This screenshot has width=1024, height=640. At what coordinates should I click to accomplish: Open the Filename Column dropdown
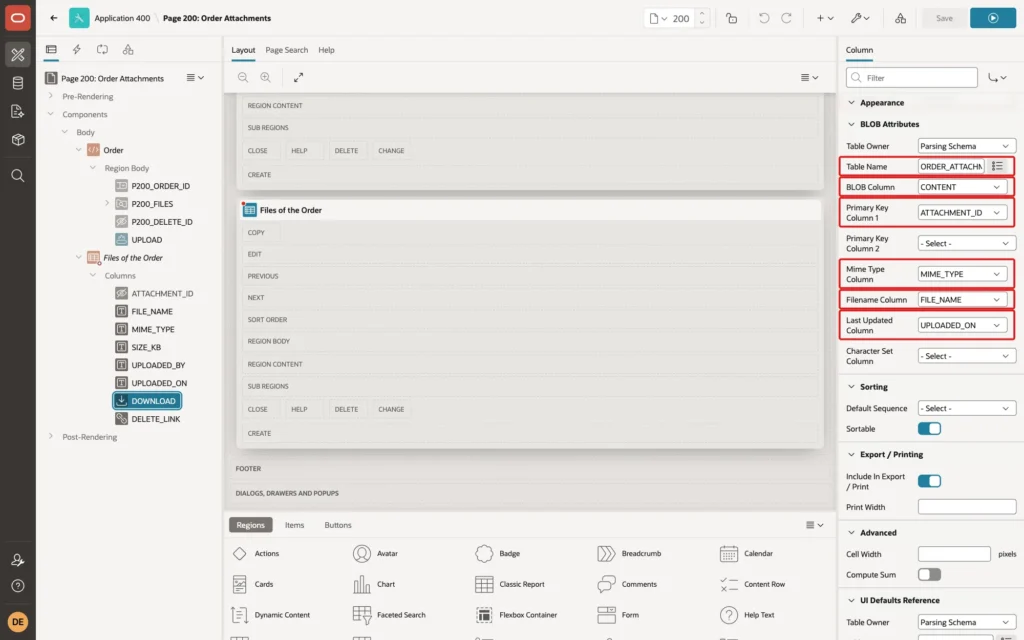pos(962,300)
